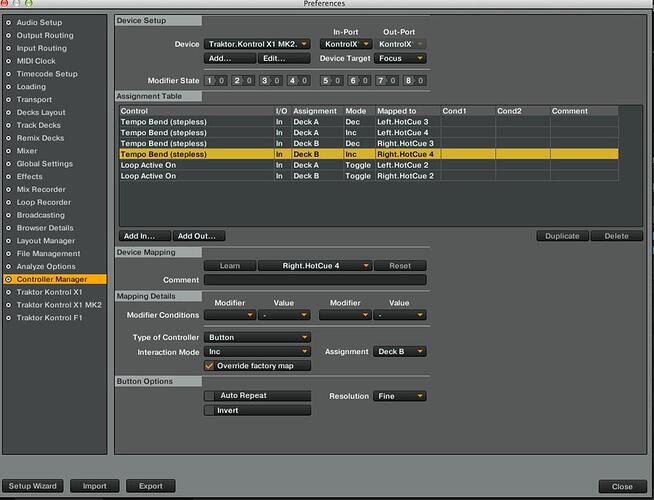Launch the Setup Wizard
The height and width of the screenshot is (500, 654).
coord(33,486)
